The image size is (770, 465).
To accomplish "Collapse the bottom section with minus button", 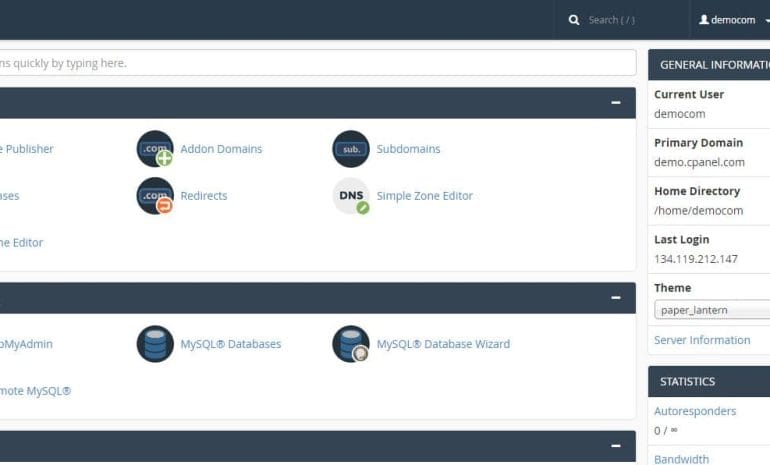I will point(616,446).
